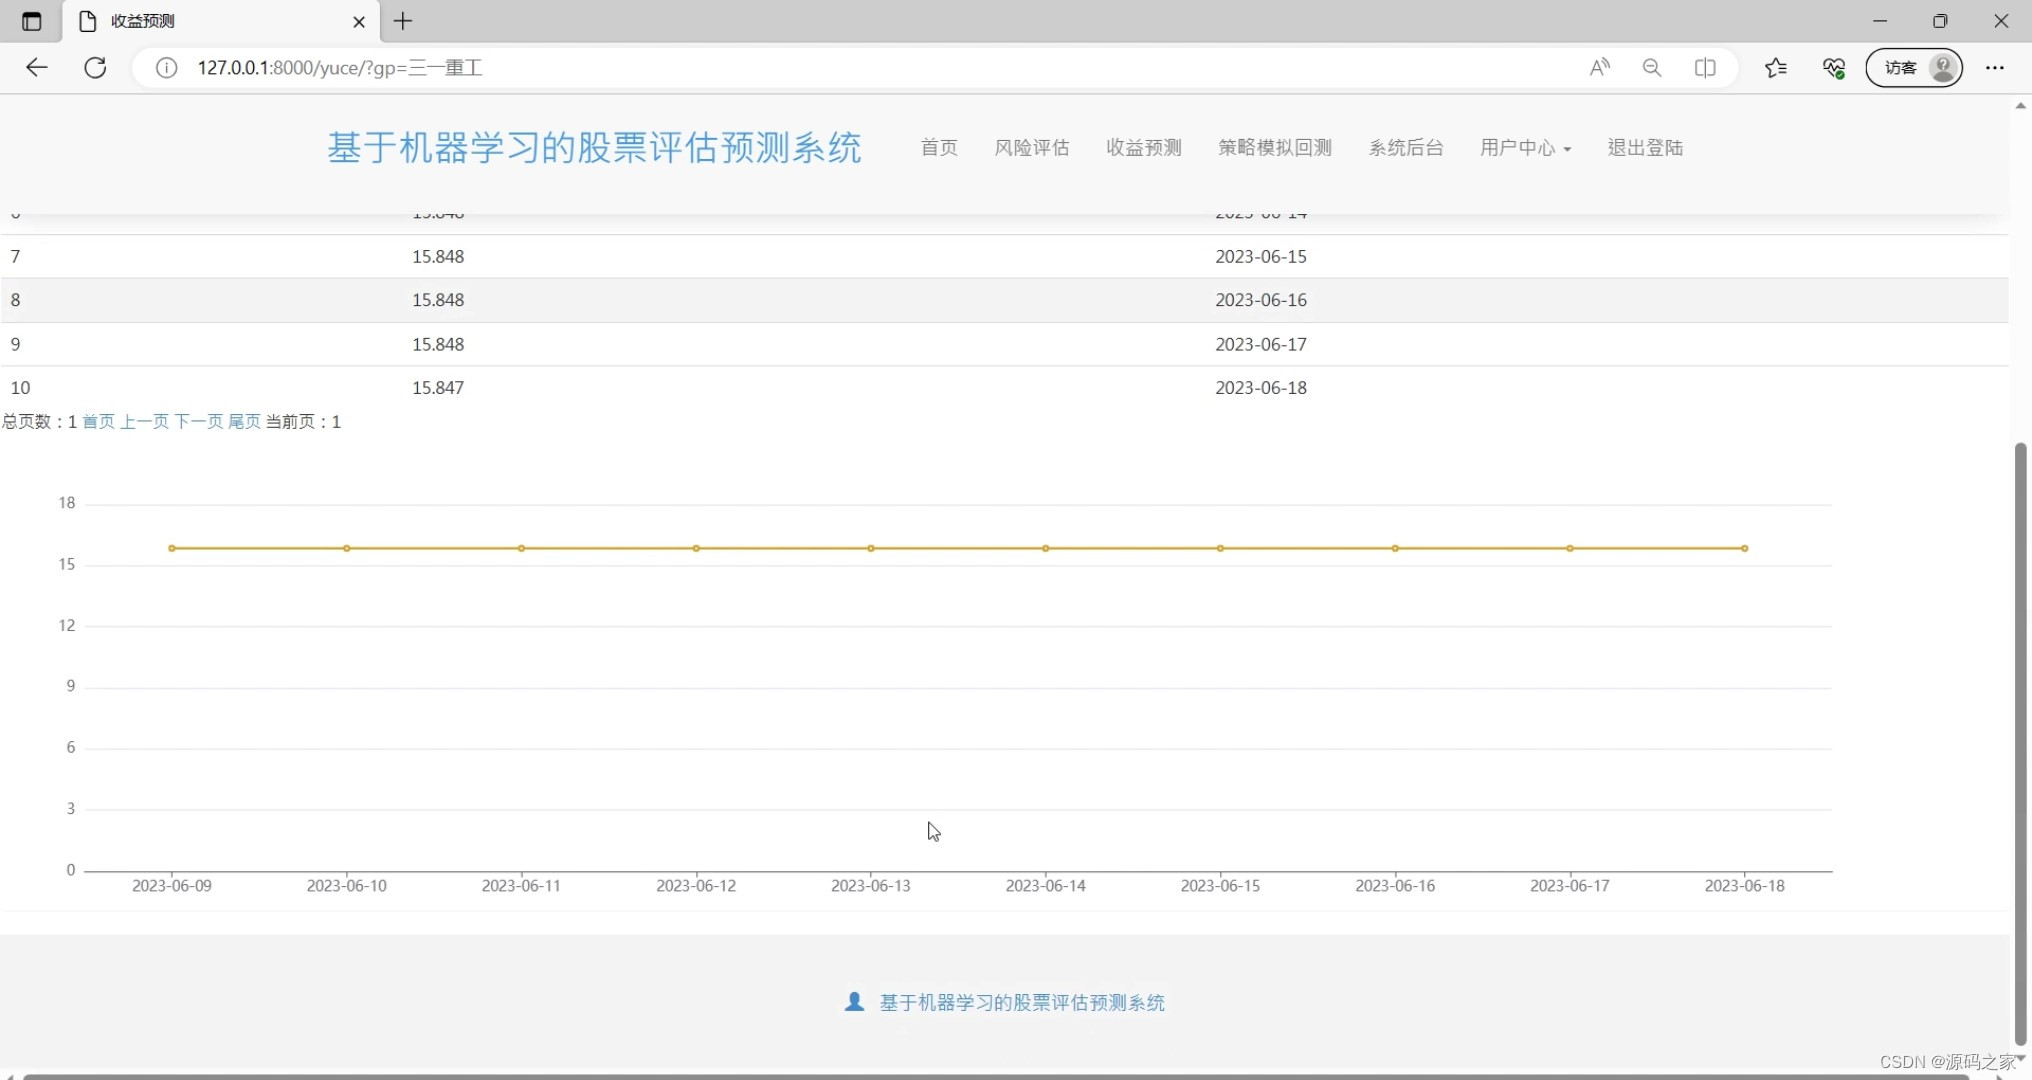Click the 下一页 pagination link
This screenshot has height=1080, width=2032.
coord(198,422)
